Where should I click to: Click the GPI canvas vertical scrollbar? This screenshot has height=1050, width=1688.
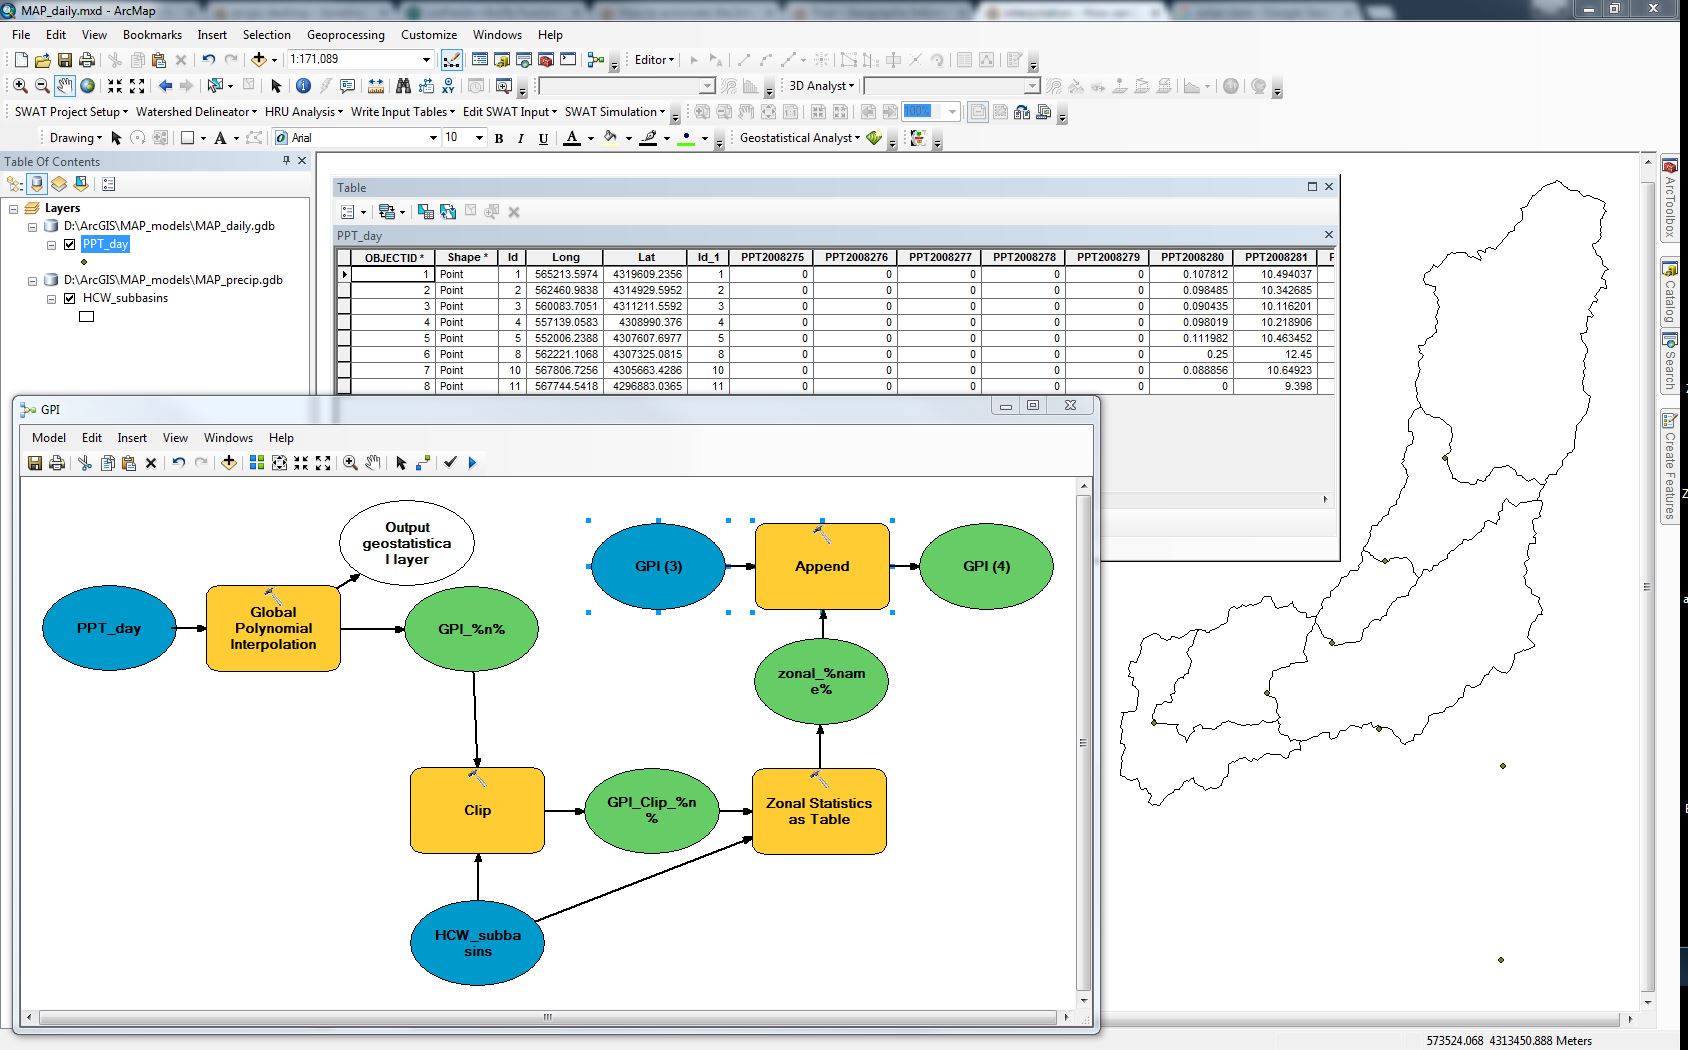(1083, 743)
